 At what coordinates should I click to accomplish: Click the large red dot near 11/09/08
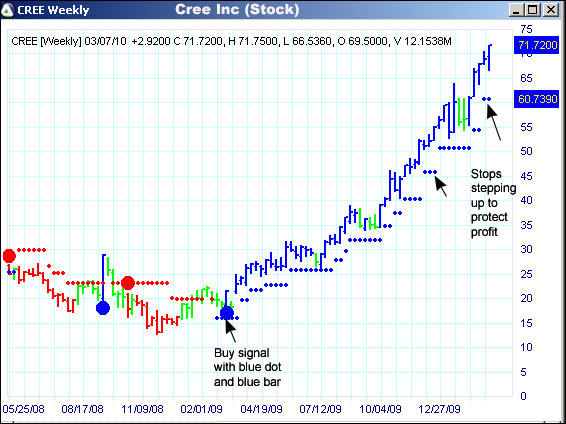(x=128, y=283)
